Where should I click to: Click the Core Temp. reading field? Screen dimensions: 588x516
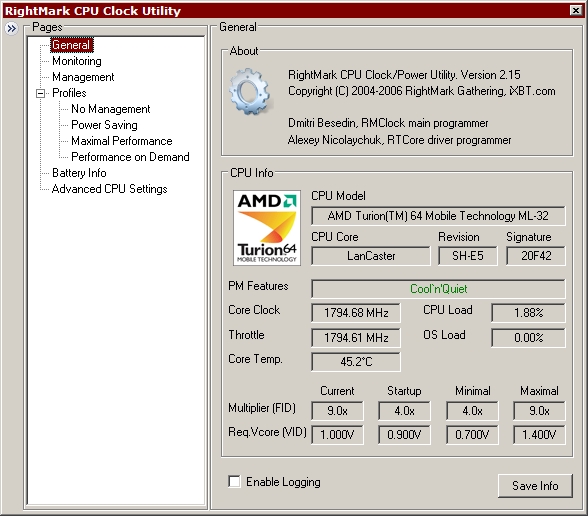[x=356, y=362]
